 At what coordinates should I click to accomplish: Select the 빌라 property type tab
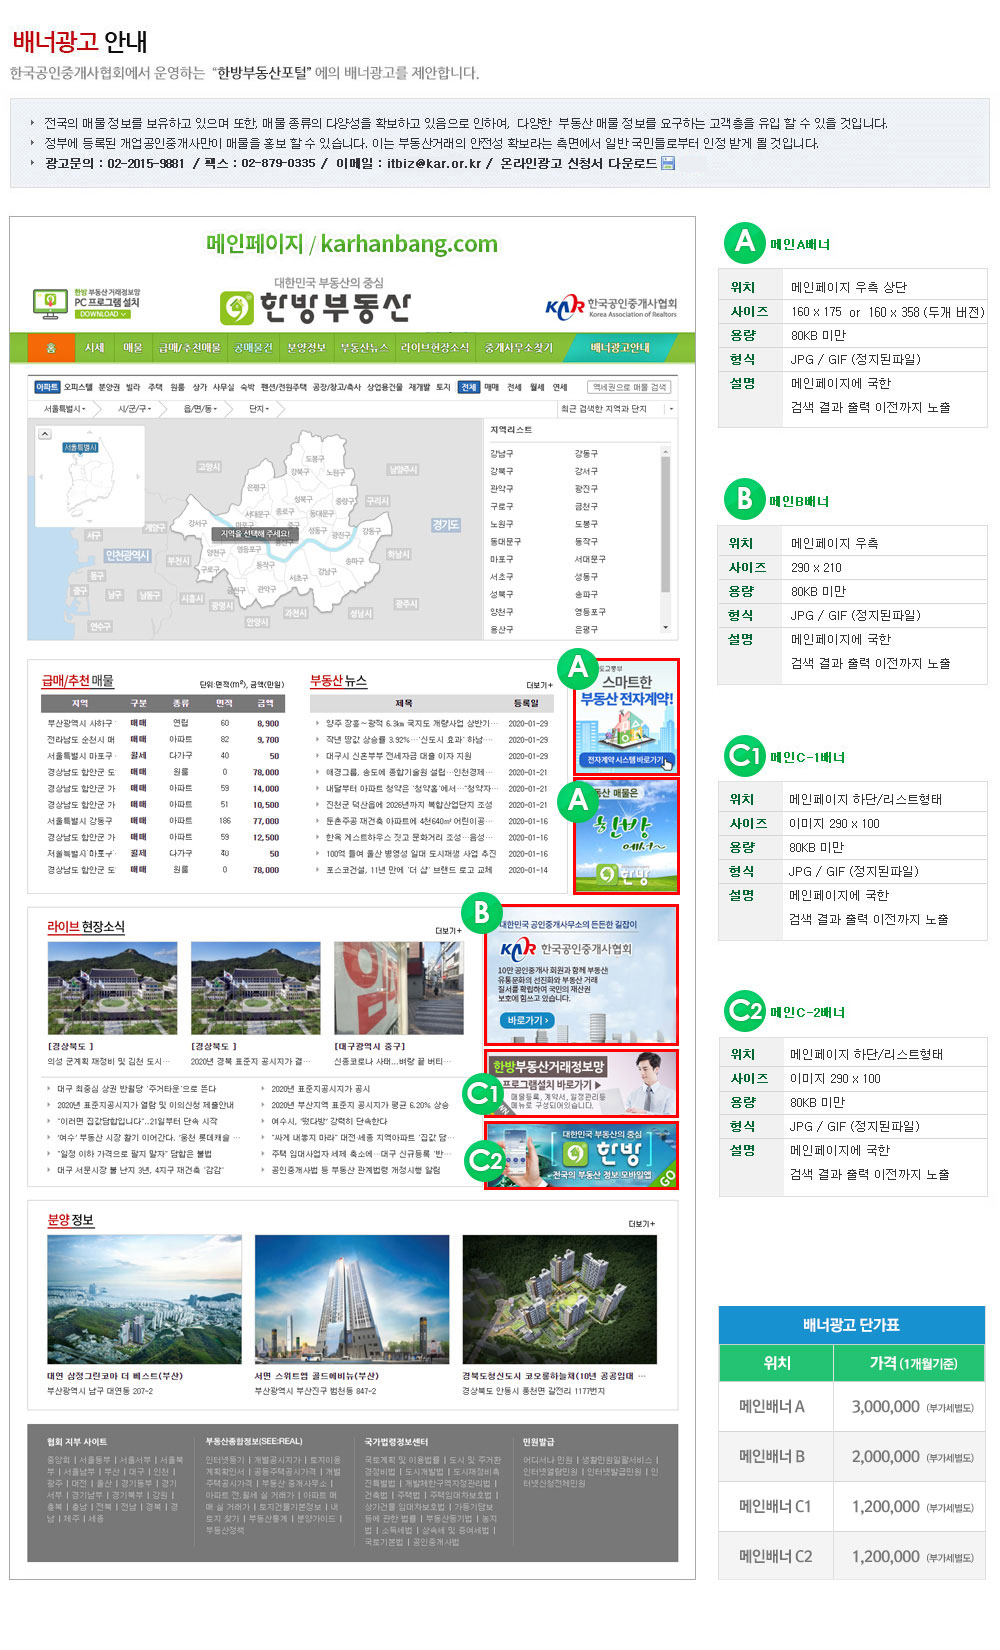tap(133, 387)
